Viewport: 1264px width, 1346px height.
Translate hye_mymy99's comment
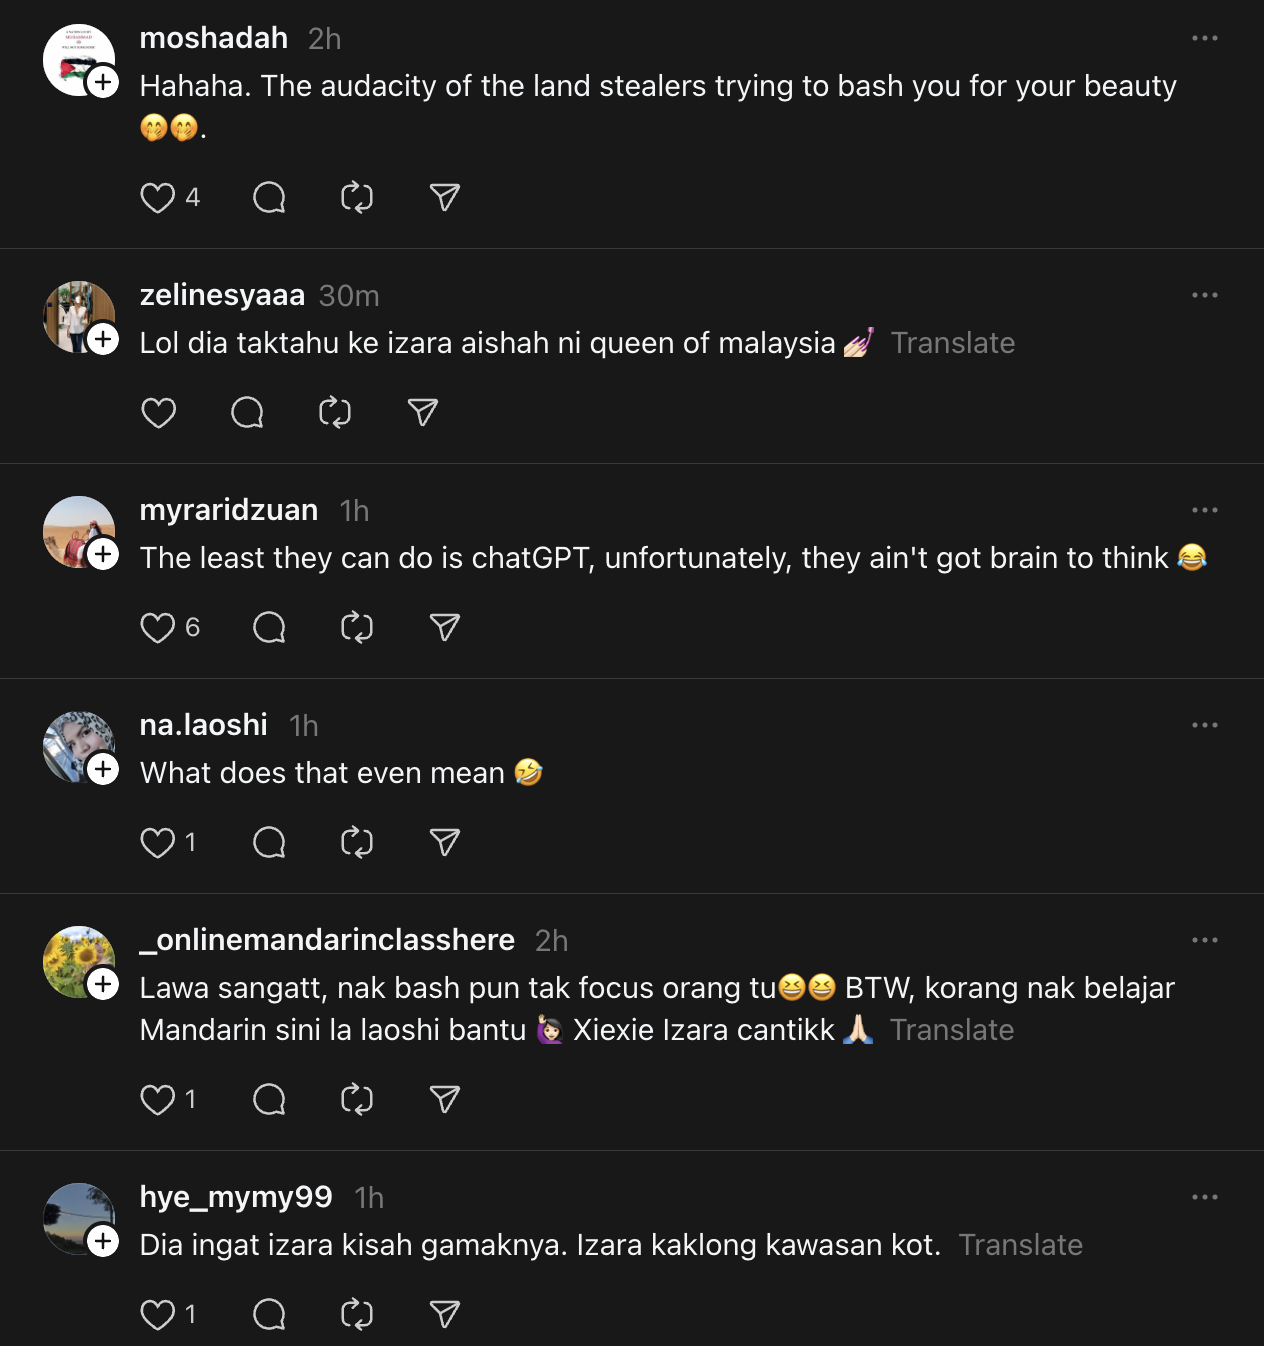(1020, 1245)
